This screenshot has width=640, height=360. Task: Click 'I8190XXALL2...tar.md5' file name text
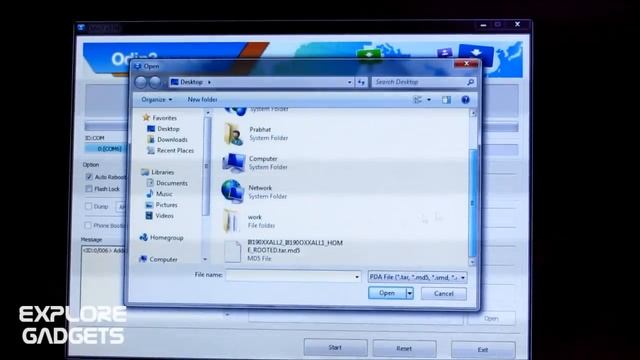point(295,247)
